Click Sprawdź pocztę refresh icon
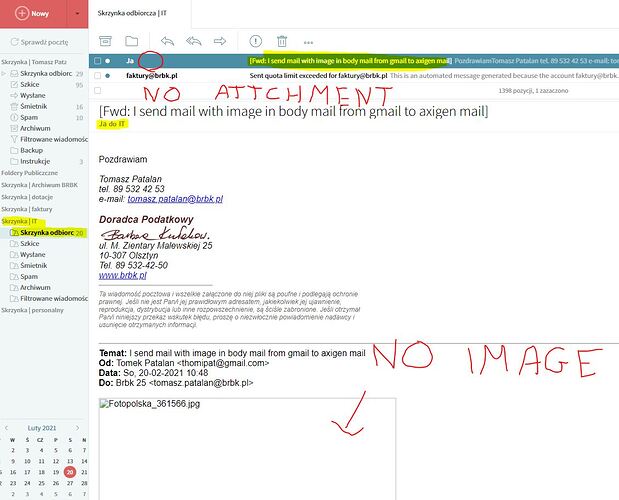Screen dimensions: 619x500 [15, 42]
